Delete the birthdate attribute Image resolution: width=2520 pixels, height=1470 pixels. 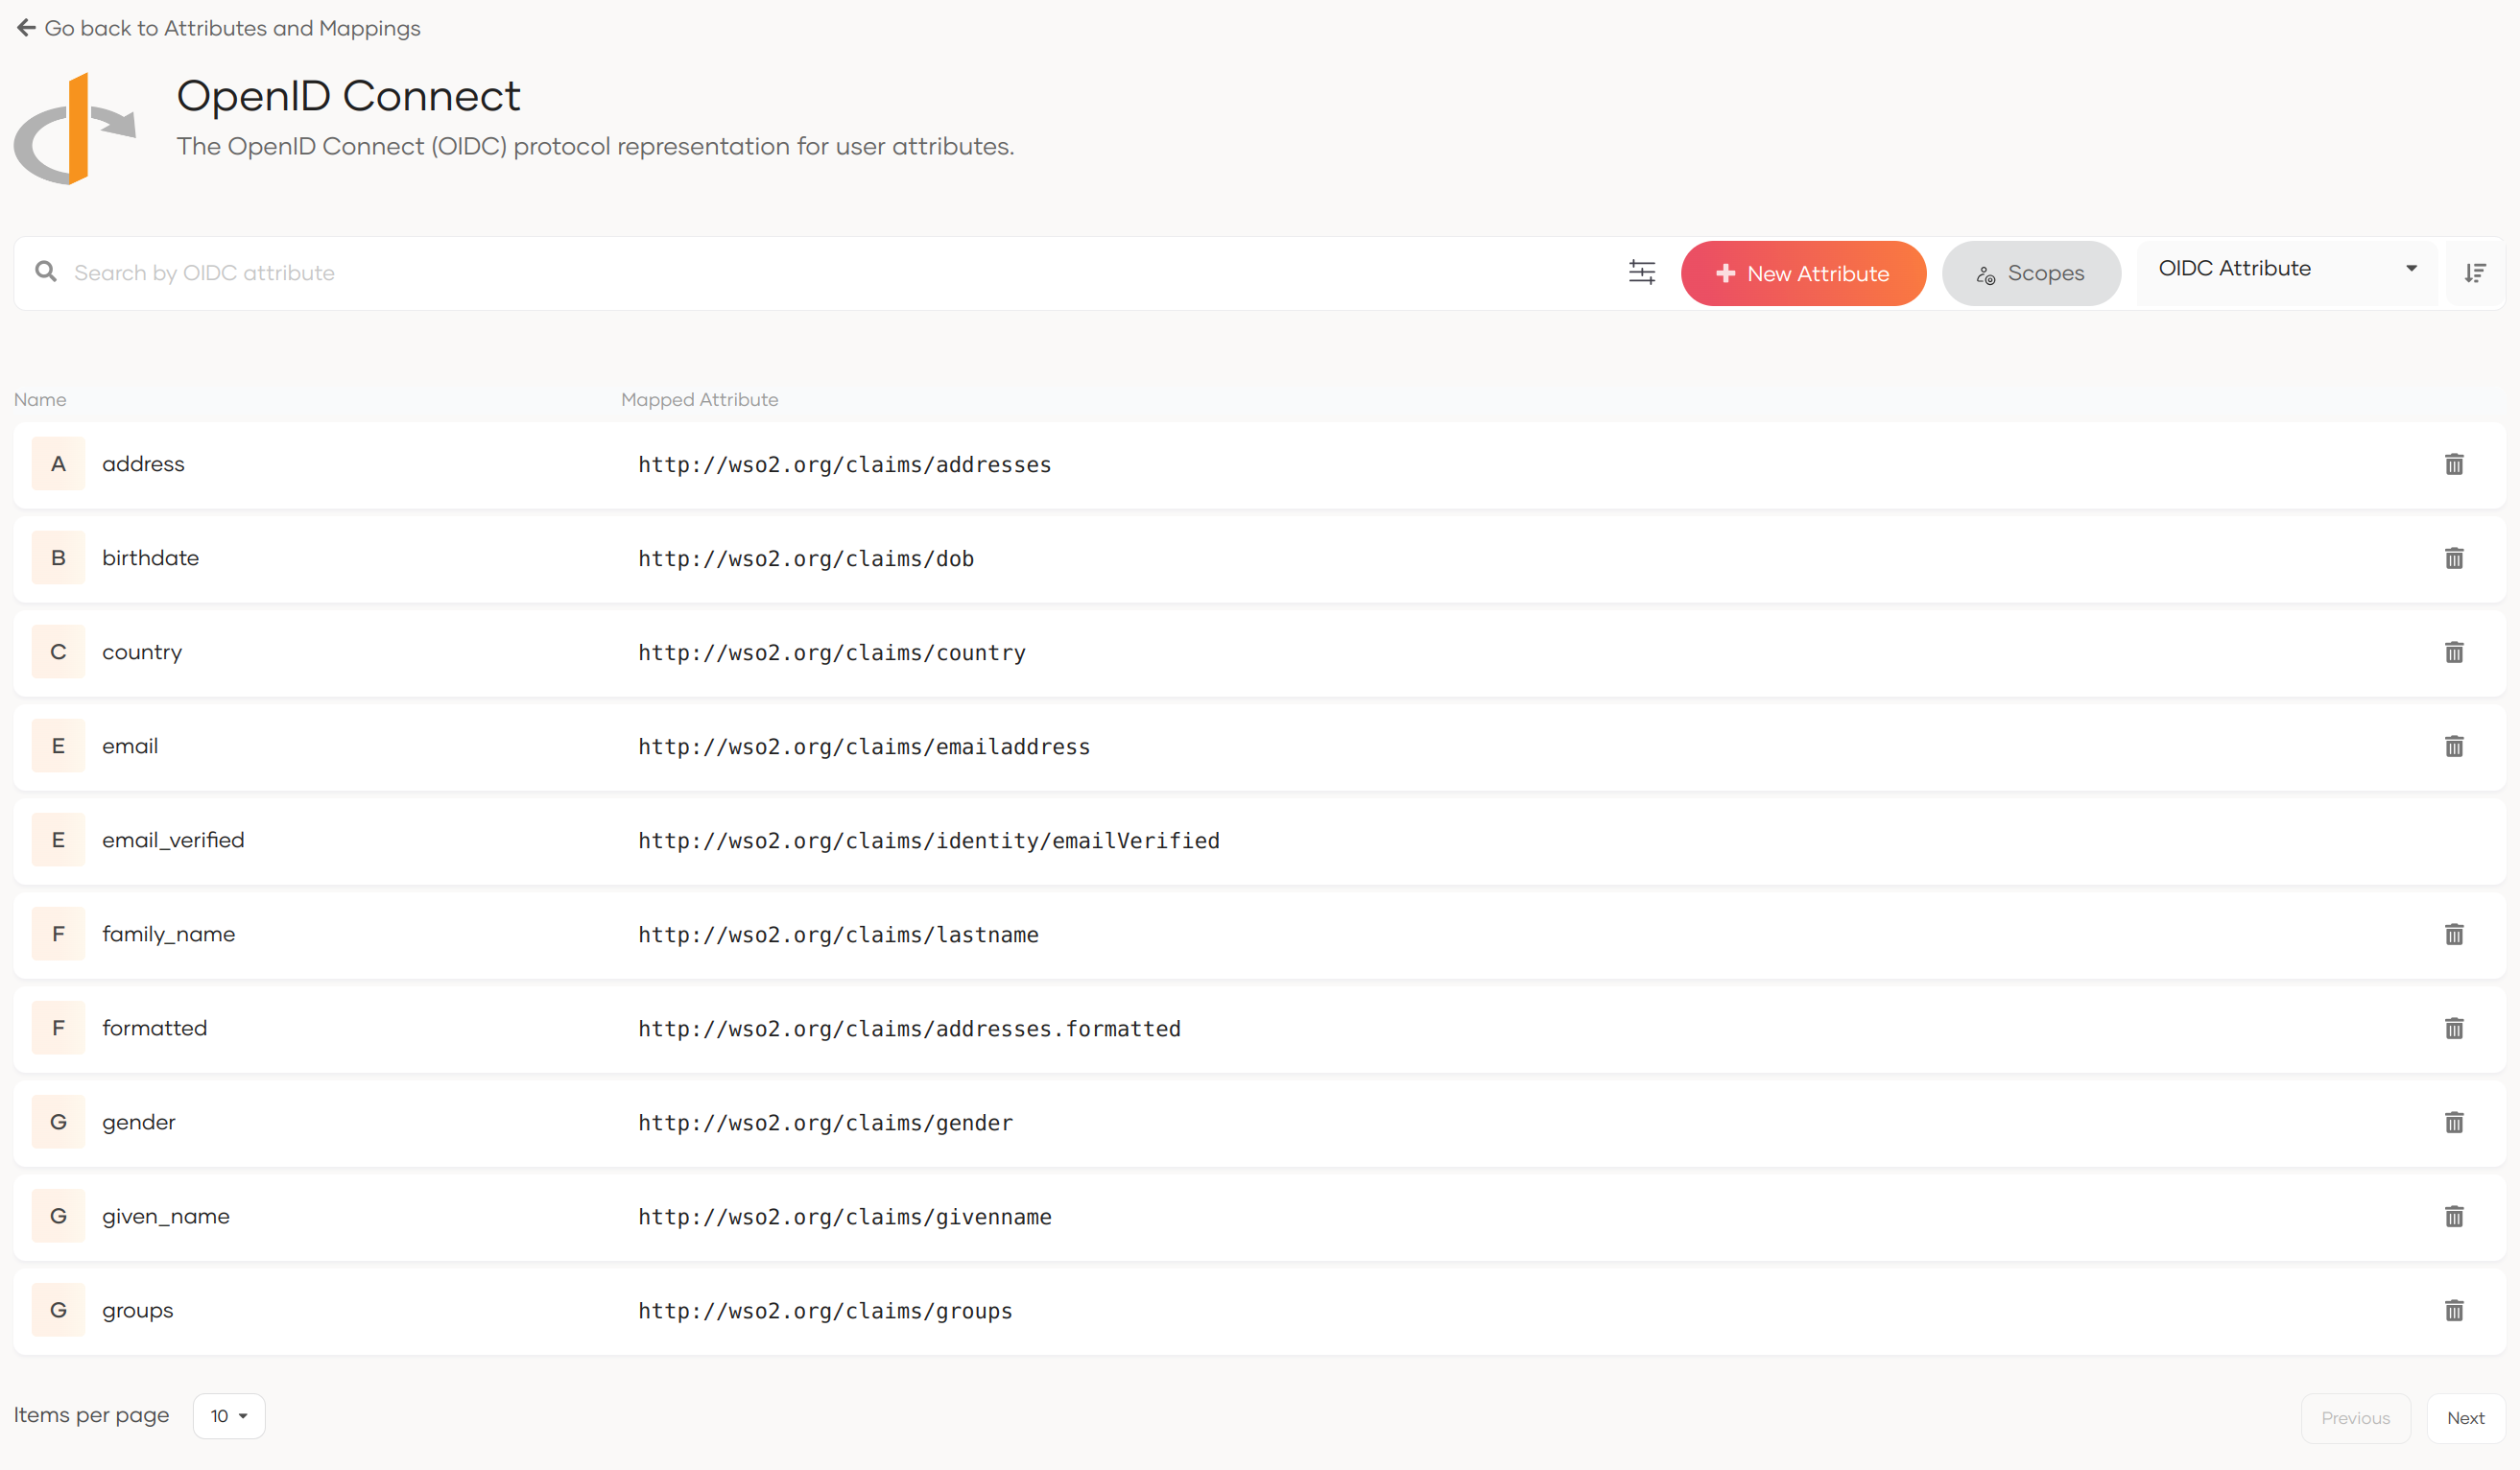[x=2454, y=558]
